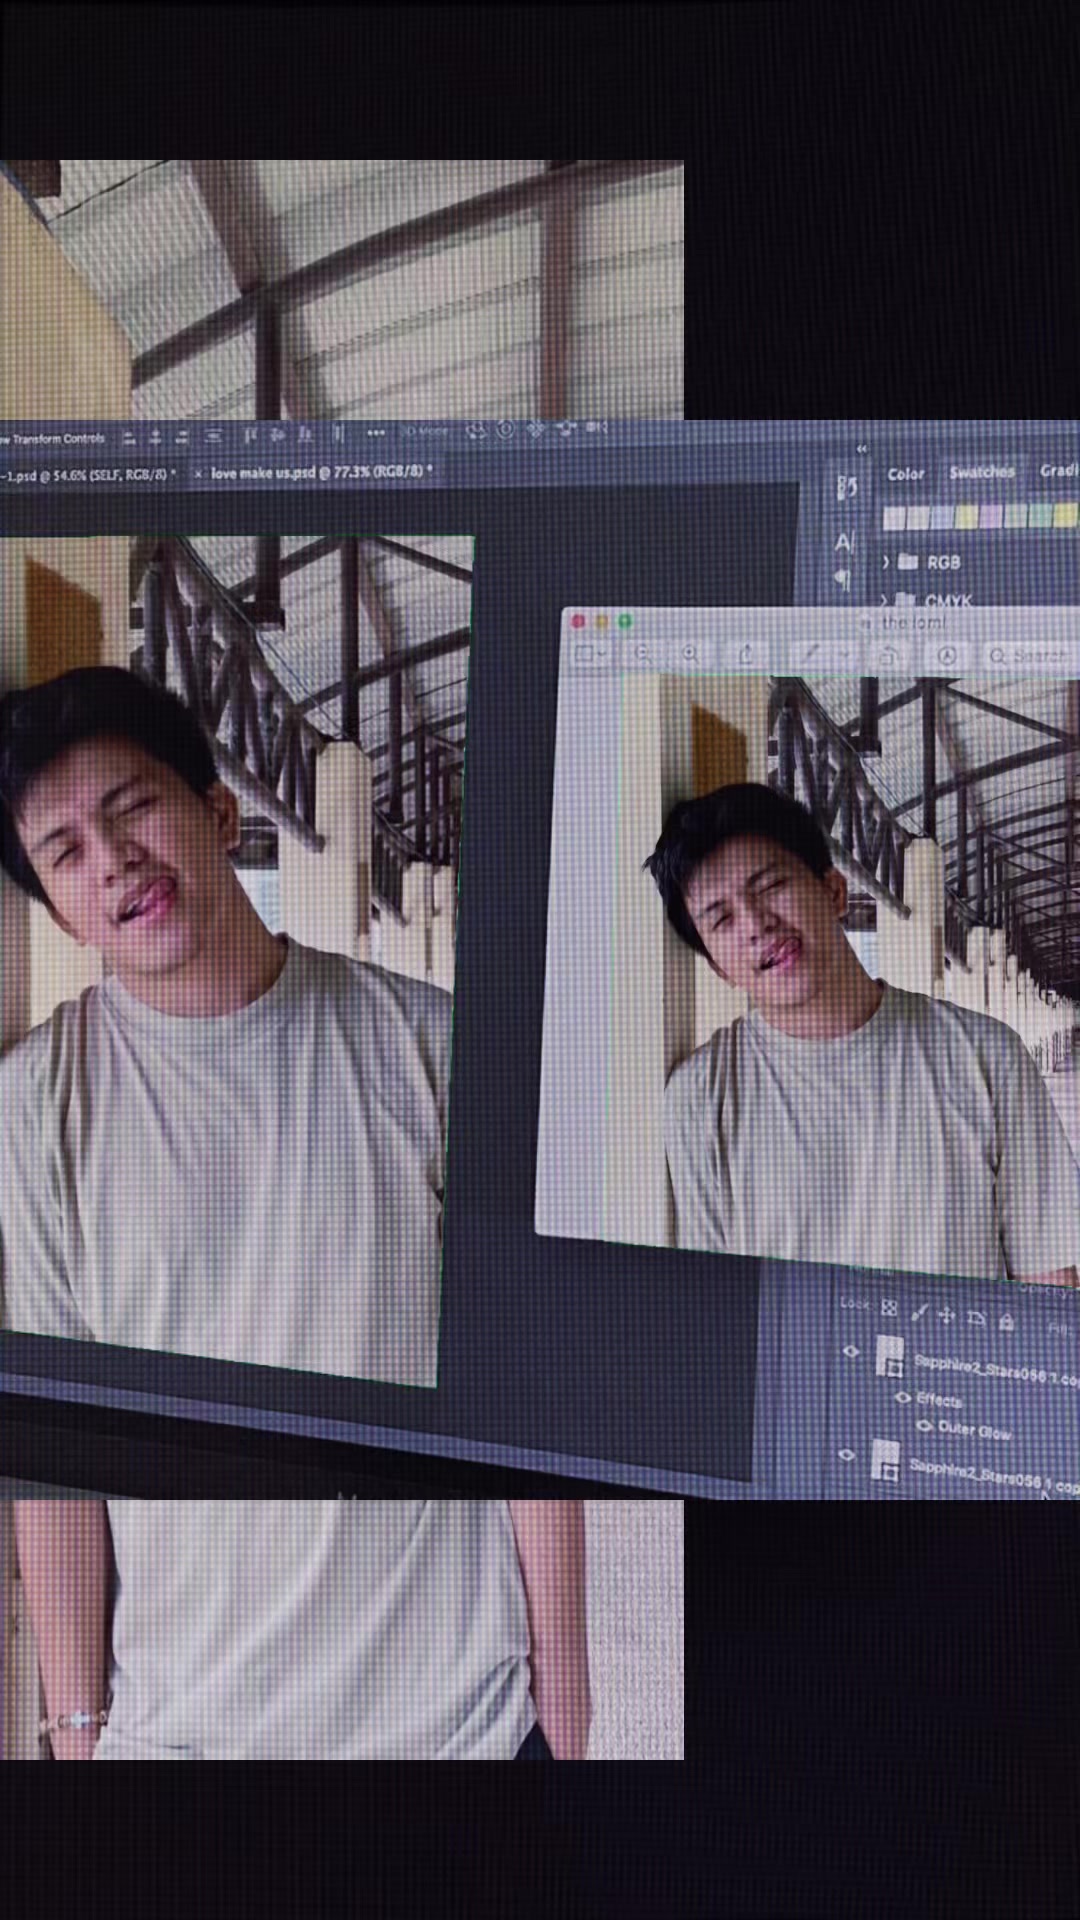Image resolution: width=1080 pixels, height=1920 pixels.
Task: Click the Preview window title text
Action: [914, 624]
